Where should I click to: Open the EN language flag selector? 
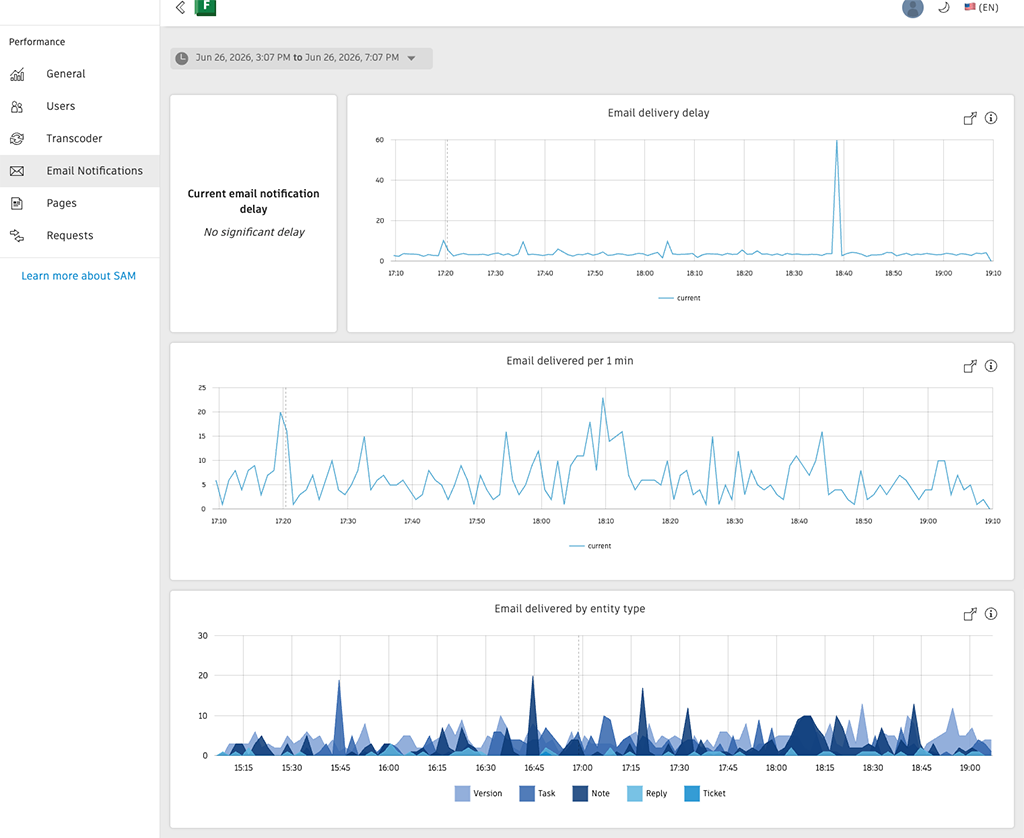(981, 7)
